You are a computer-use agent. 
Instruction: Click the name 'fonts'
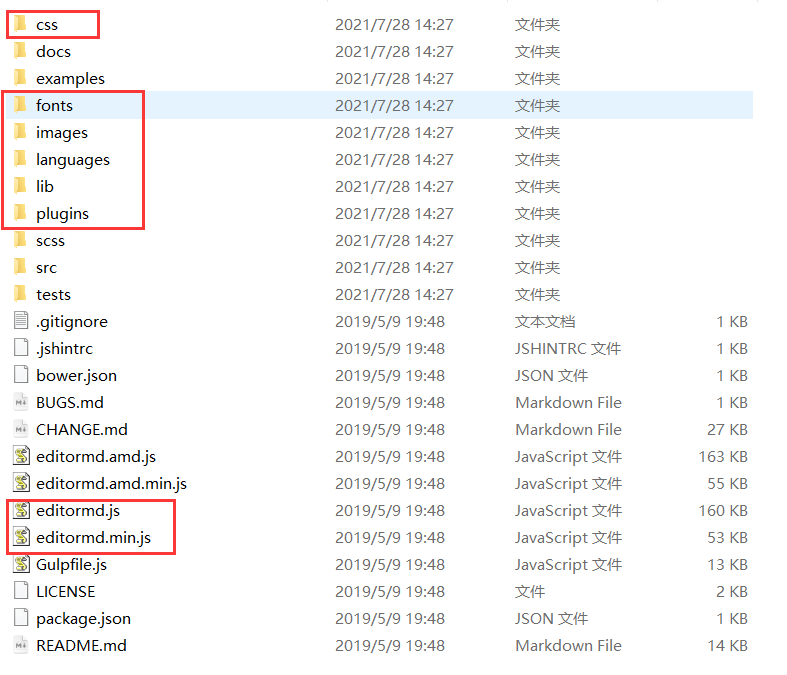tap(54, 105)
